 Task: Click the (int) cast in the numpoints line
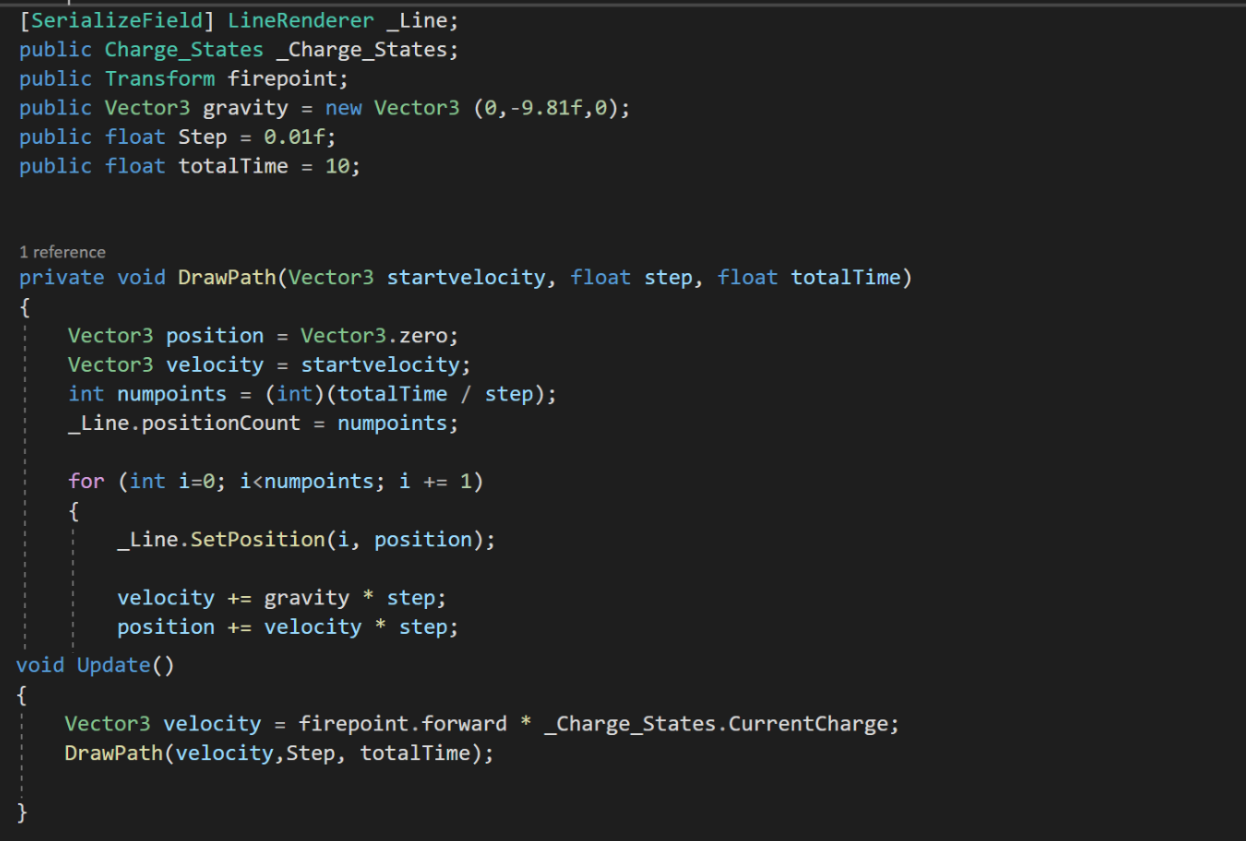point(295,394)
